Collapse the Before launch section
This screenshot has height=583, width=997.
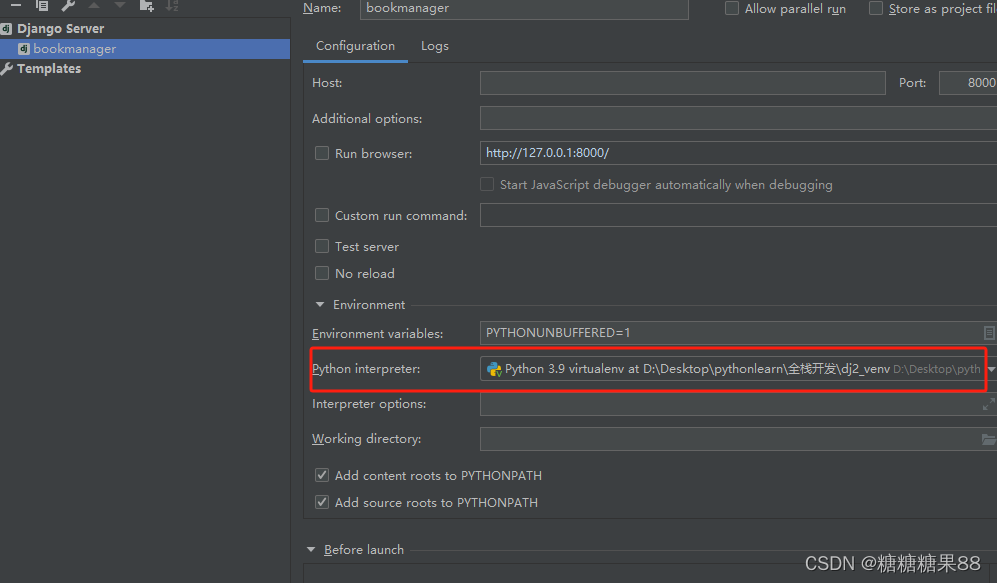[x=311, y=549]
